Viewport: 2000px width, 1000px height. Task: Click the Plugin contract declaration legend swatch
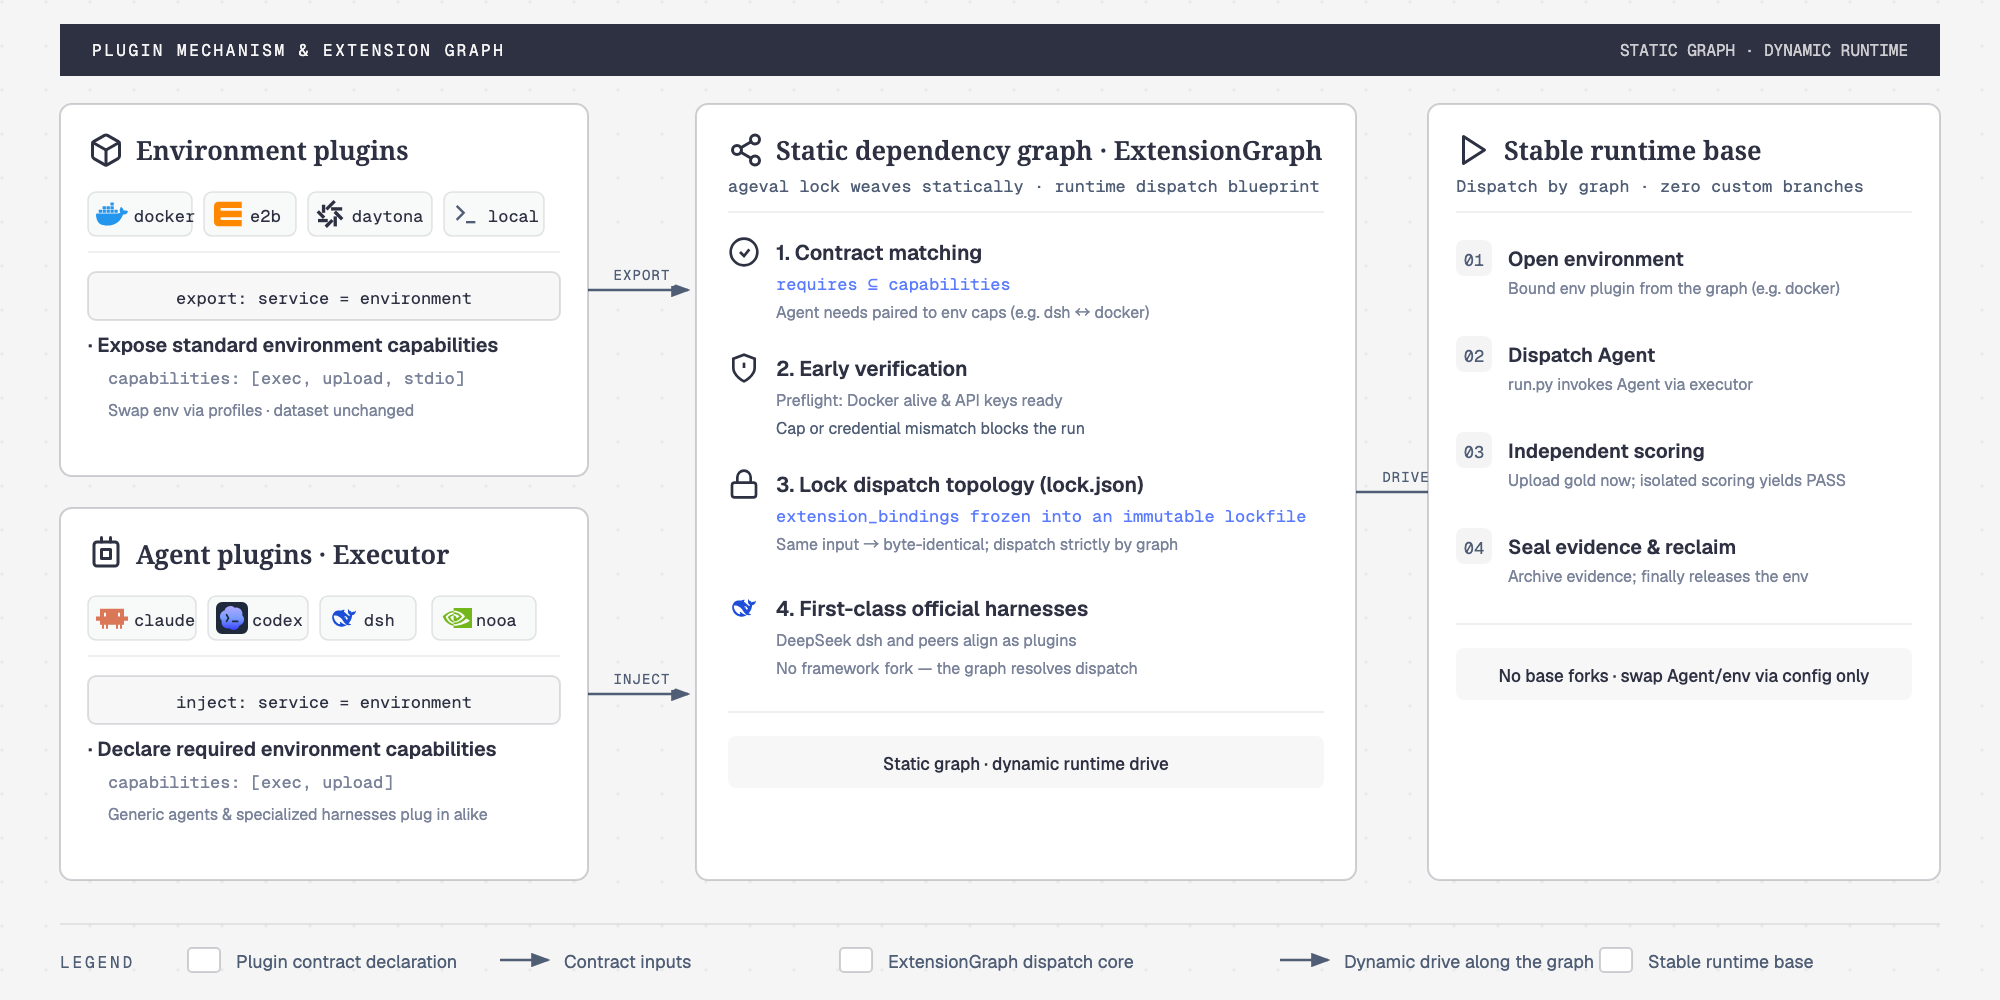(x=204, y=960)
